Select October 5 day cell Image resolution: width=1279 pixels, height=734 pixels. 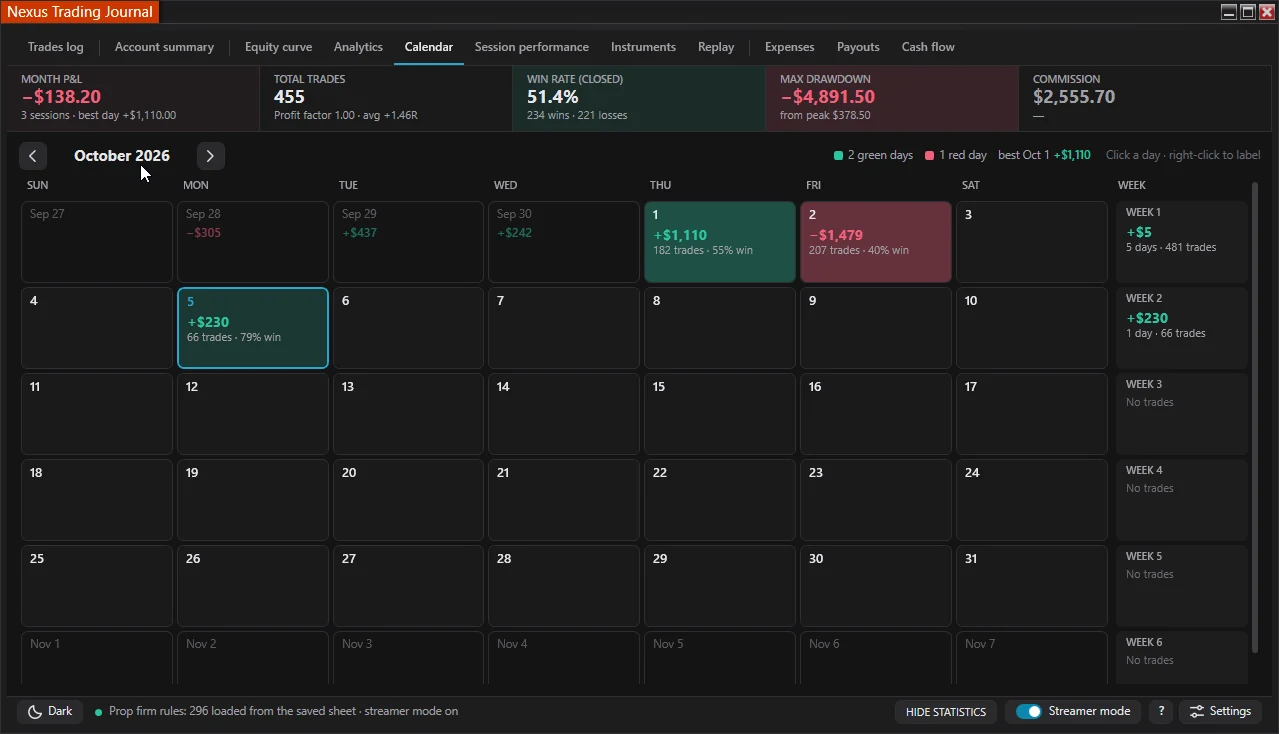(253, 328)
